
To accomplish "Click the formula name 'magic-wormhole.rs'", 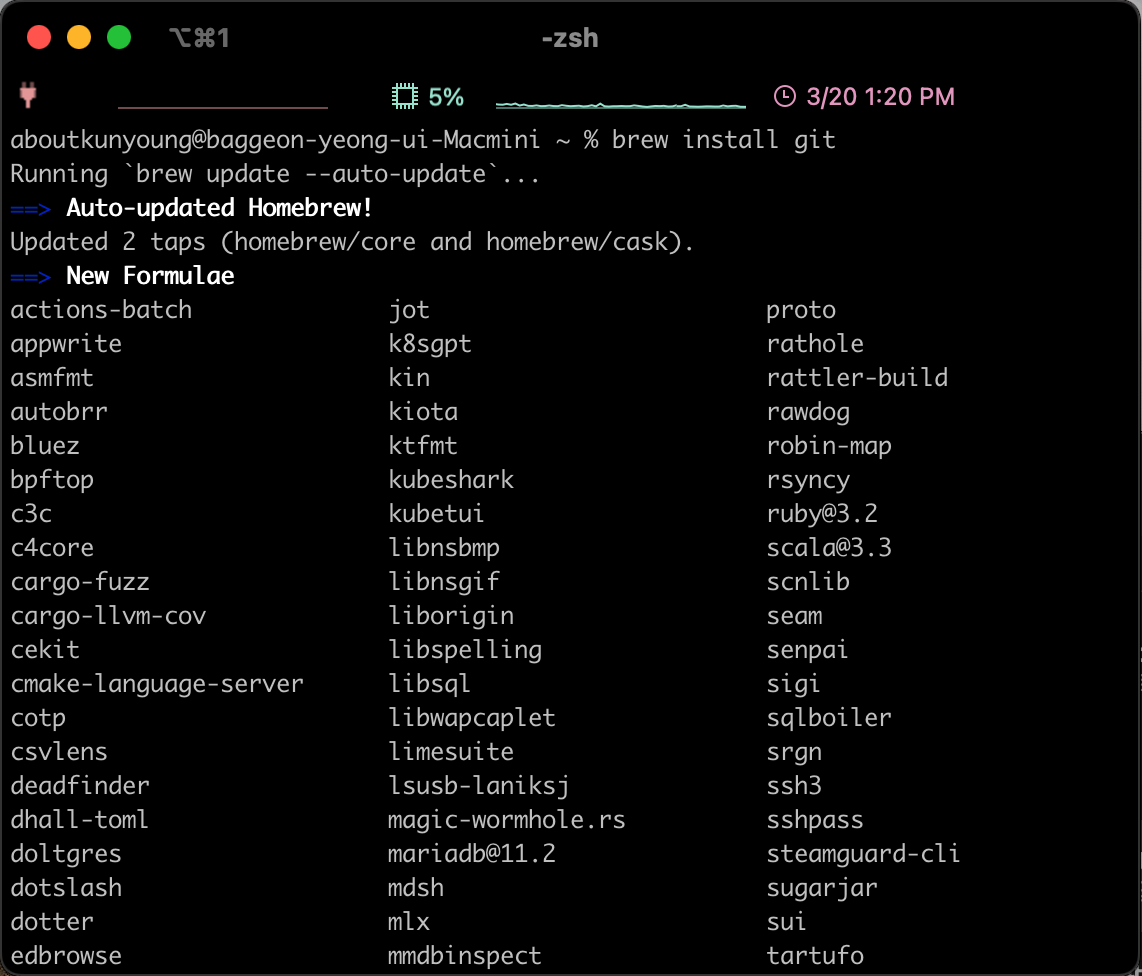I will (x=507, y=819).
